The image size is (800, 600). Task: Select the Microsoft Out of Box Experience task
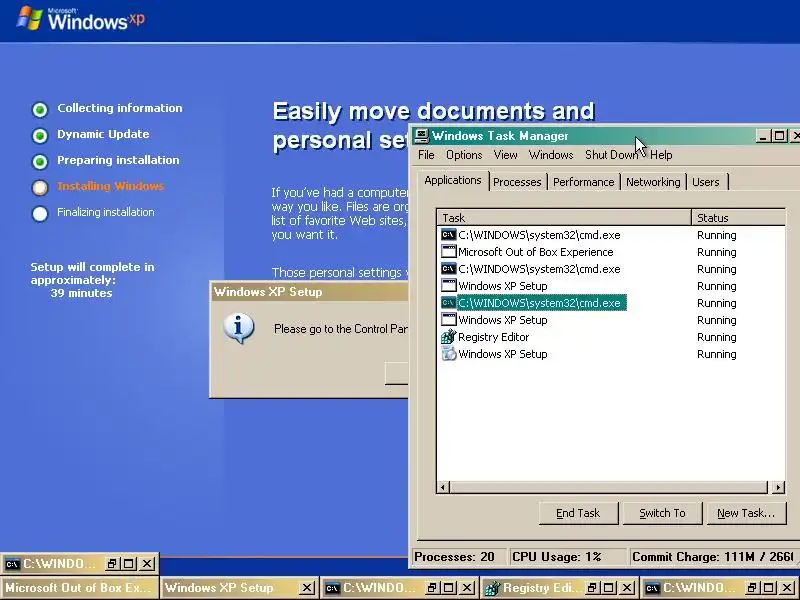point(535,252)
